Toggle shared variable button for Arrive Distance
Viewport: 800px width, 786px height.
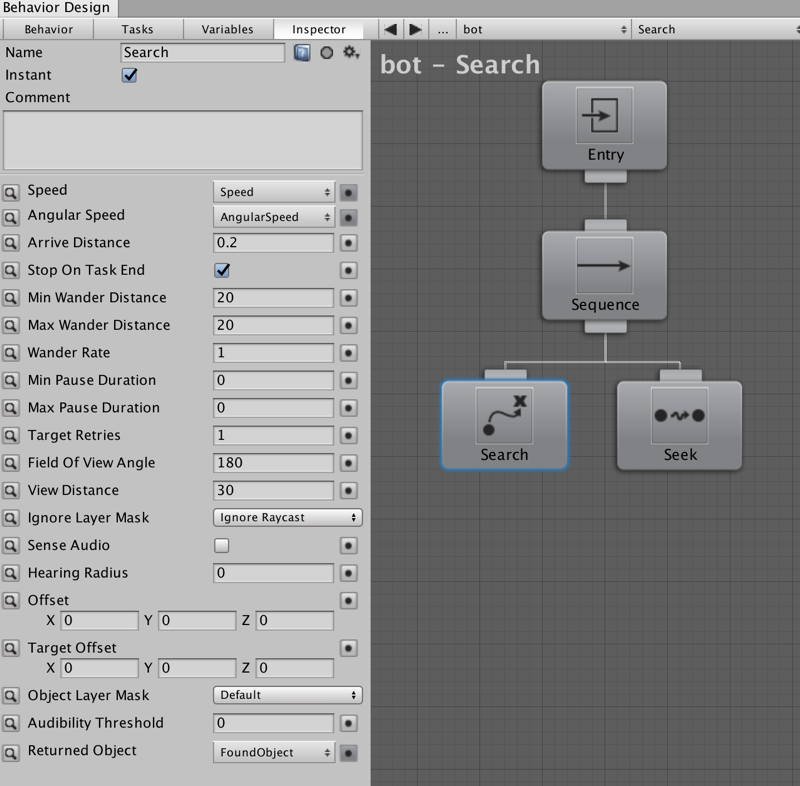pos(348,242)
